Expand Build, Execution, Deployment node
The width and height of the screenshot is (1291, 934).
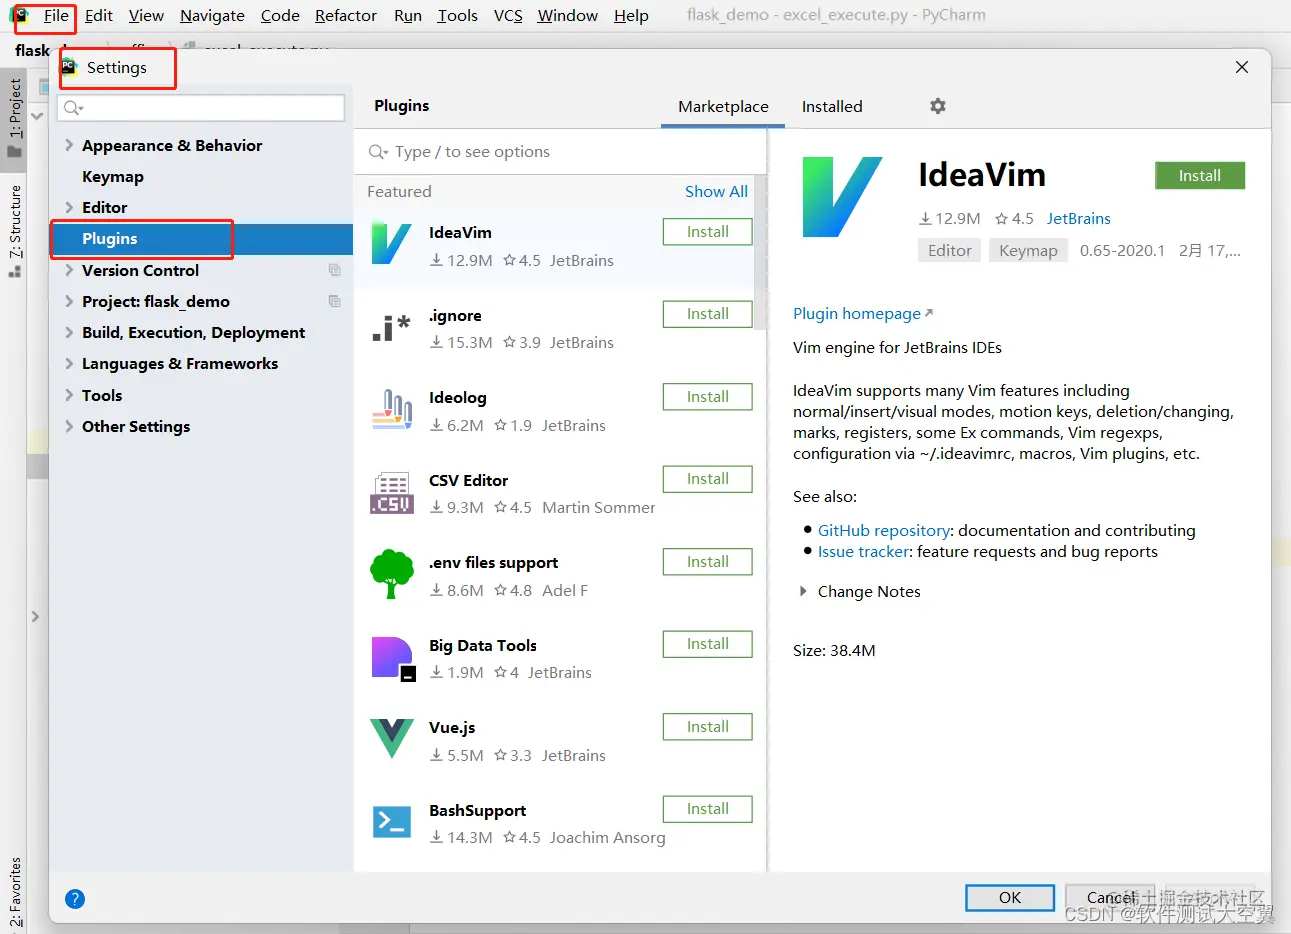69,332
